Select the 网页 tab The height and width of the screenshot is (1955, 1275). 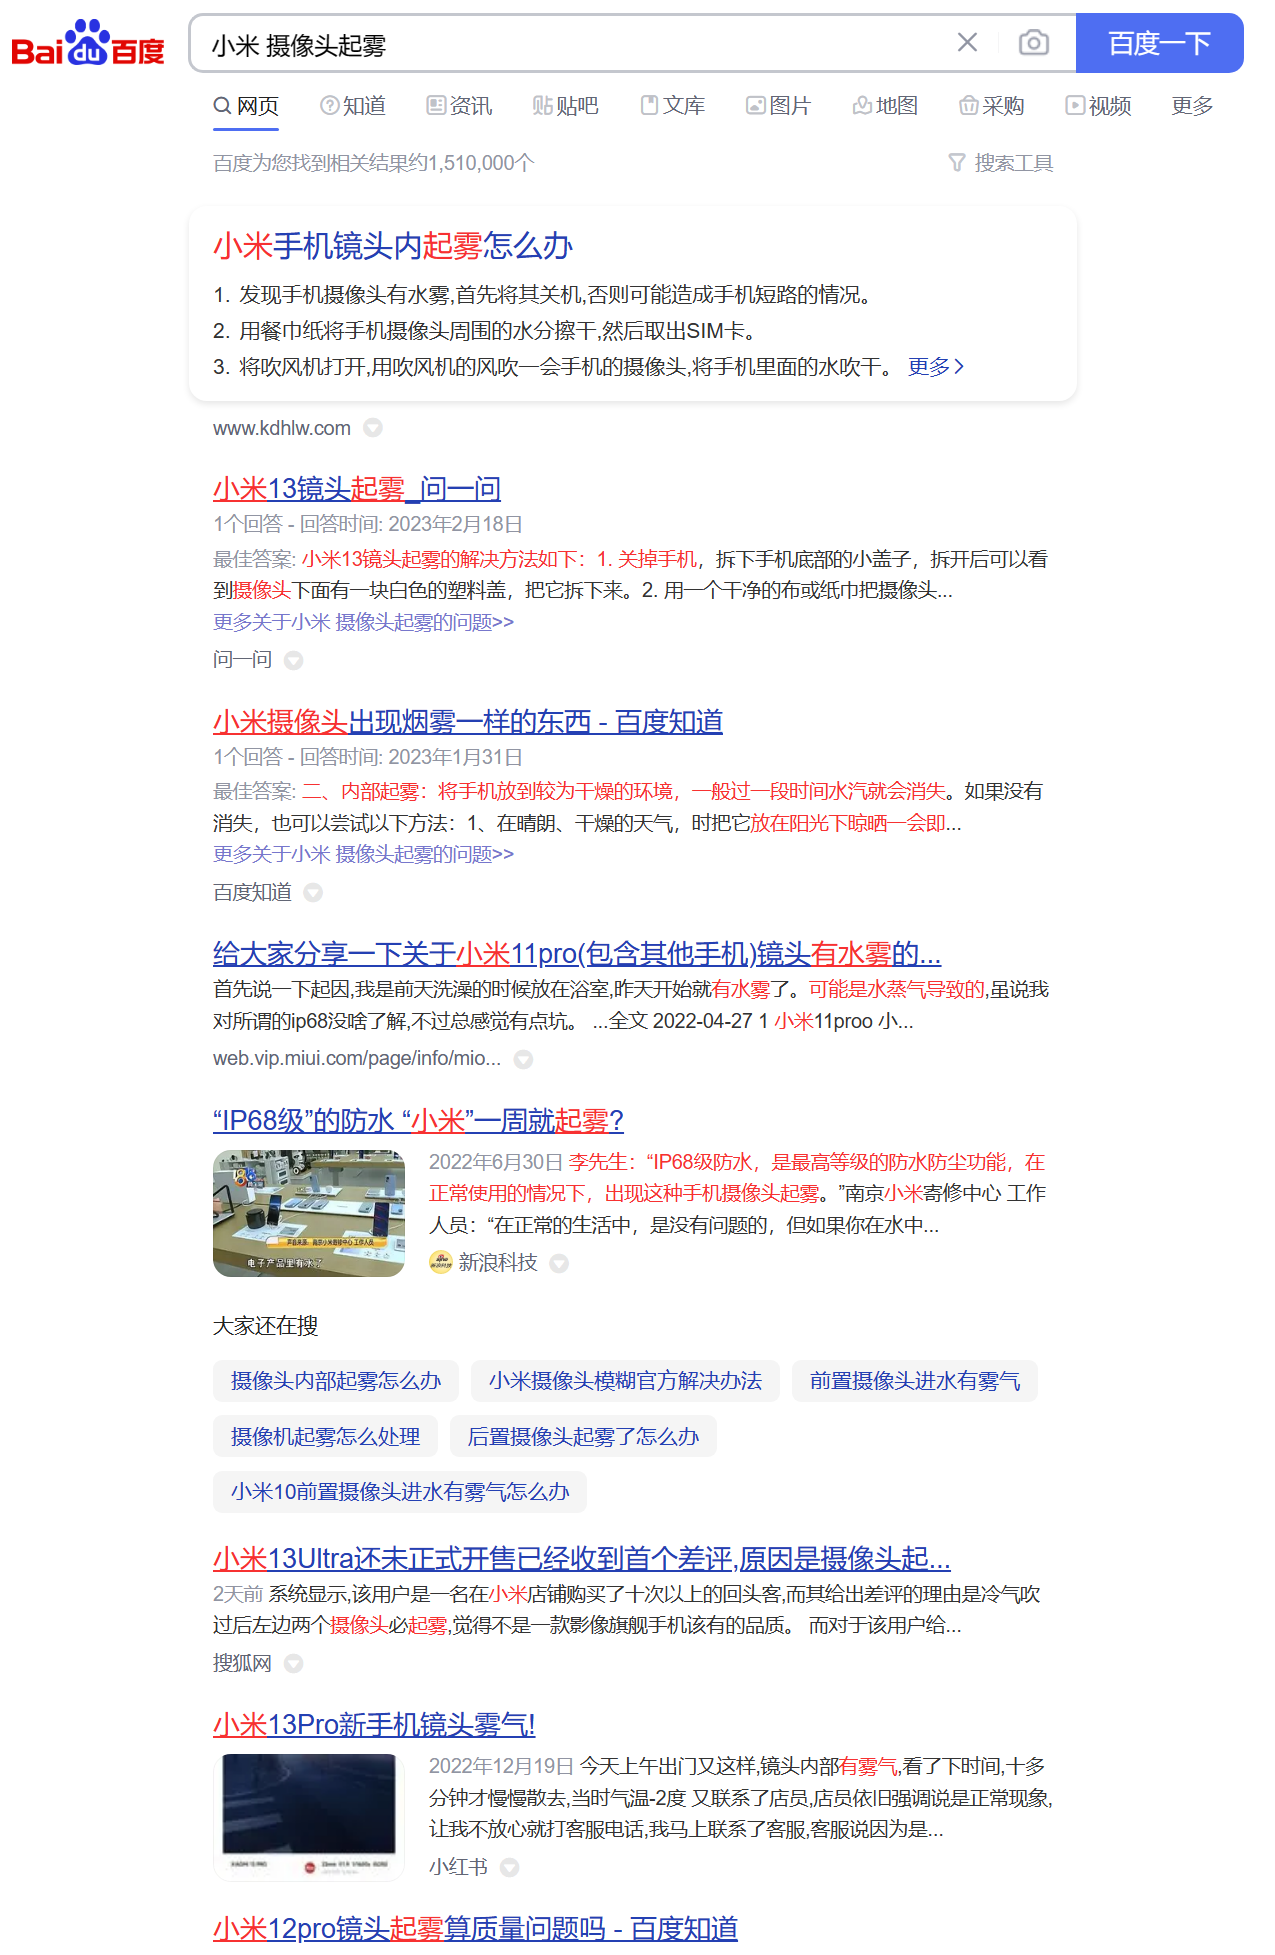246,106
